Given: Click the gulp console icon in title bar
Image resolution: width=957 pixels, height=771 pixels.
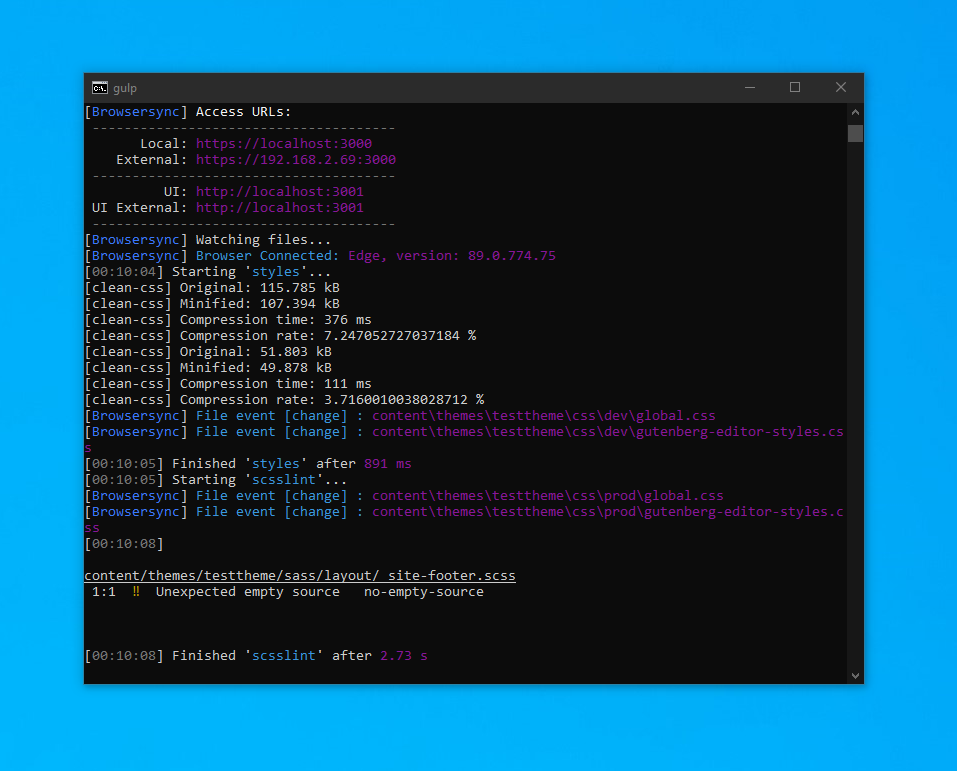Looking at the screenshot, I should tap(99, 88).
